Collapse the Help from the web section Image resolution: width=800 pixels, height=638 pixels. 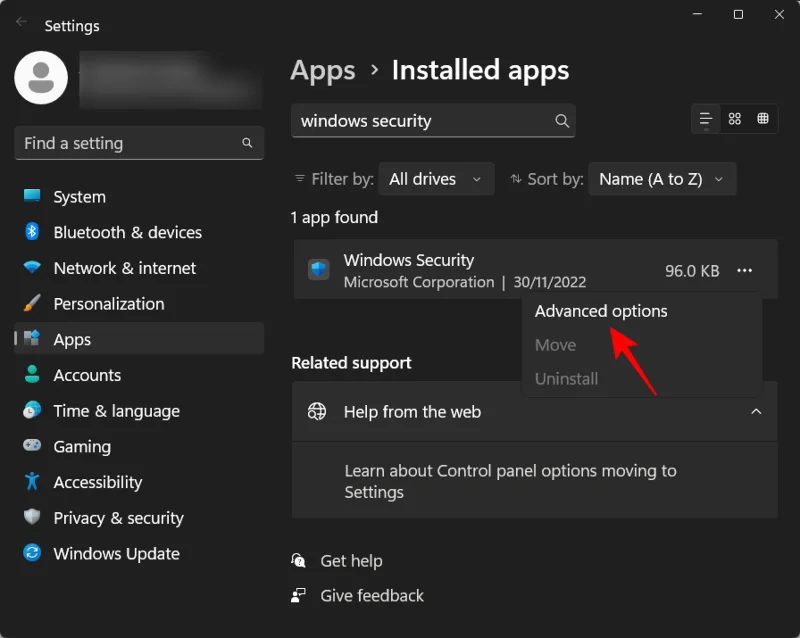click(757, 411)
